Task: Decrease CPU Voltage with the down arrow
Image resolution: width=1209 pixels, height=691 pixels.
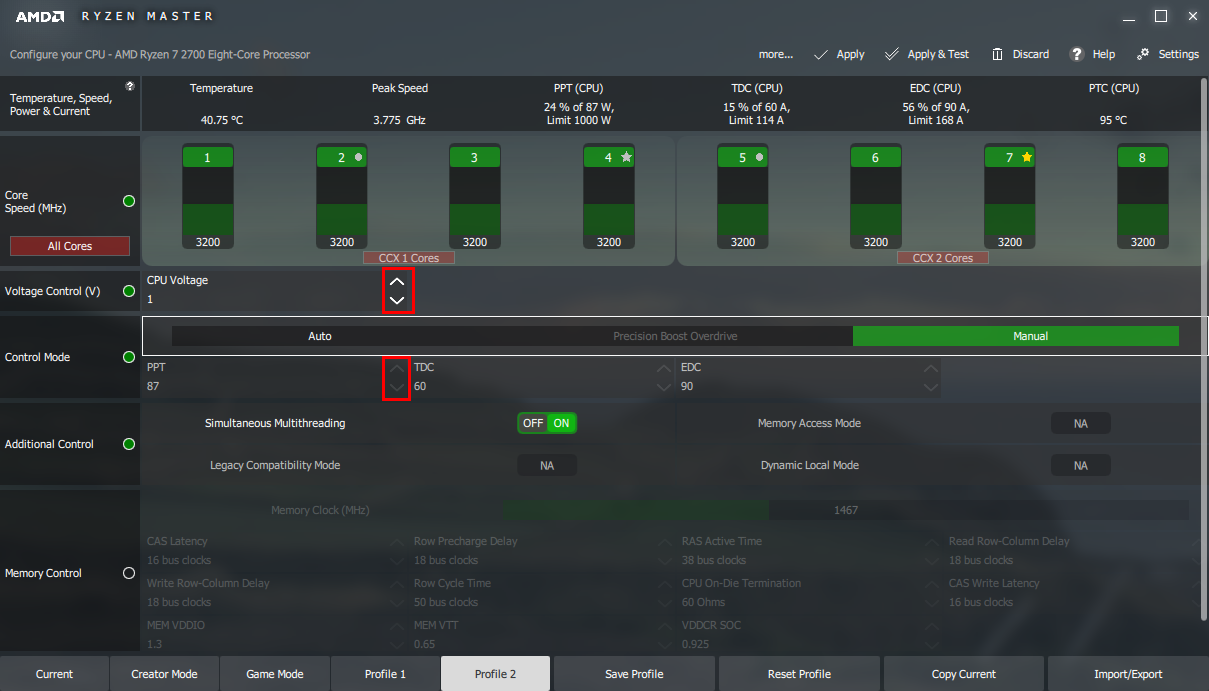Action: coord(397,300)
